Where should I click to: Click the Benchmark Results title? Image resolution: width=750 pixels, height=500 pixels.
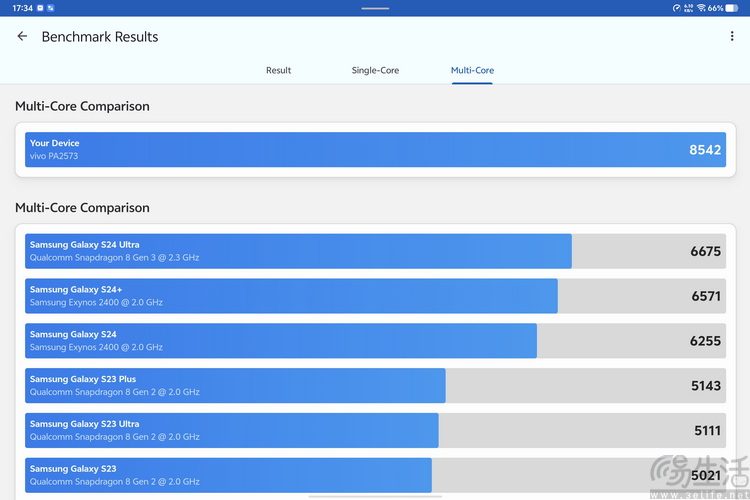[99, 37]
